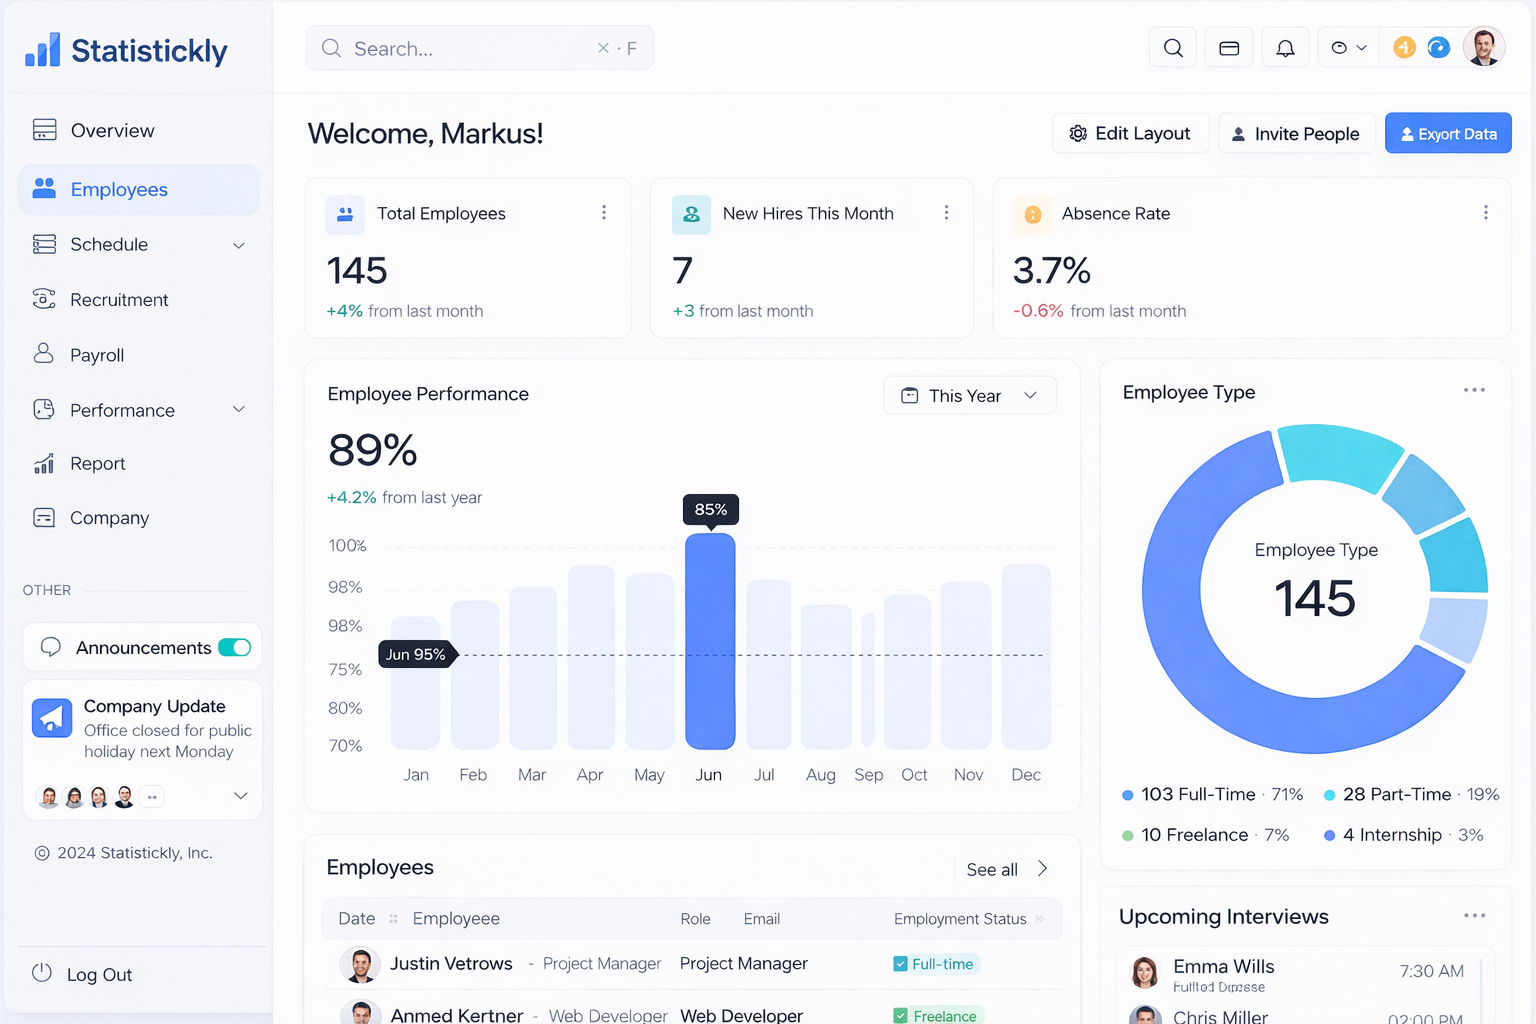Open the This Year period dropdown
Viewport: 1536px width, 1024px height.
pyautogui.click(x=969, y=396)
